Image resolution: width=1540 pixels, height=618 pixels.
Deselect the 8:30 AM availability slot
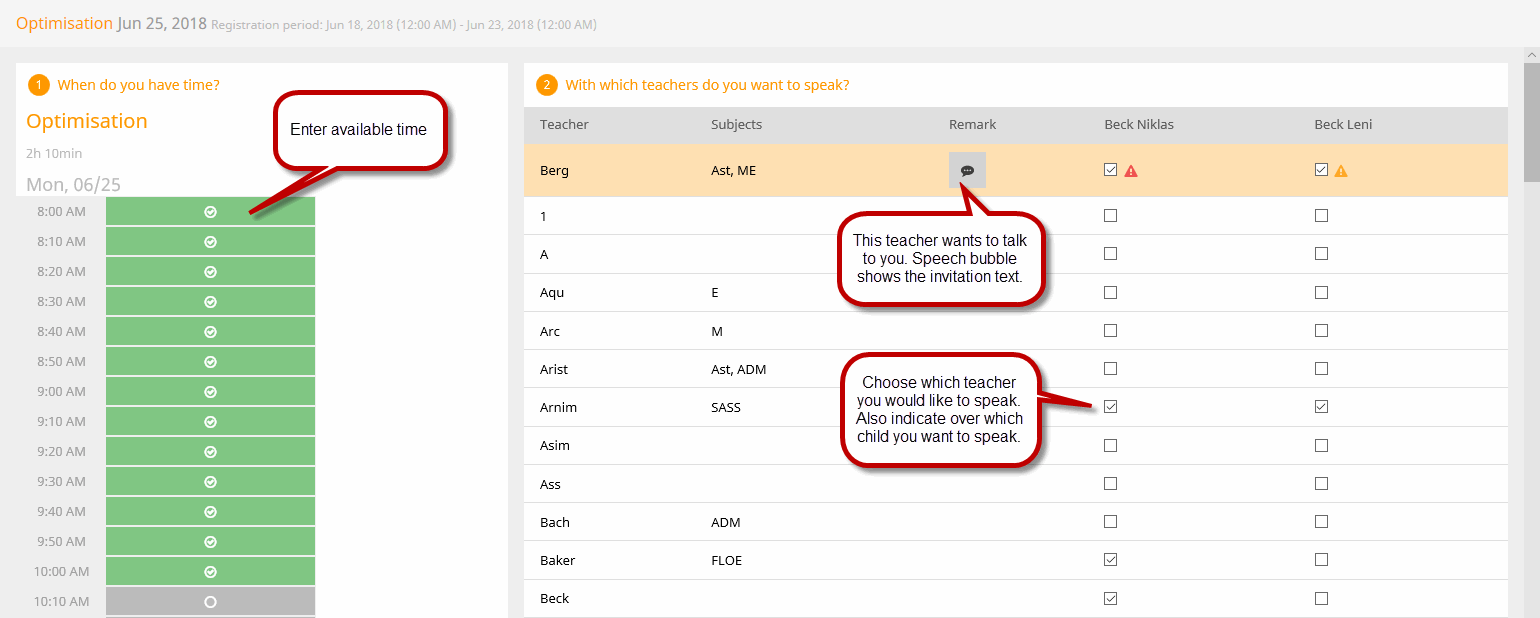(210, 301)
